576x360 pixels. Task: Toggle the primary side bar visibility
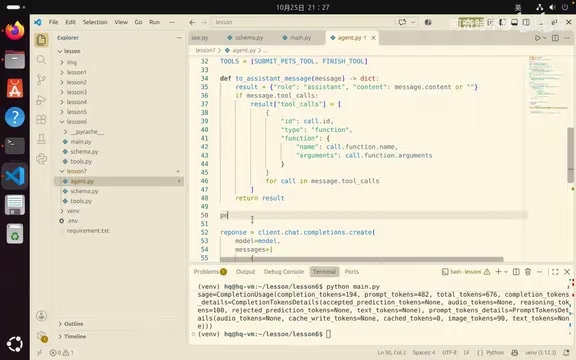502,22
